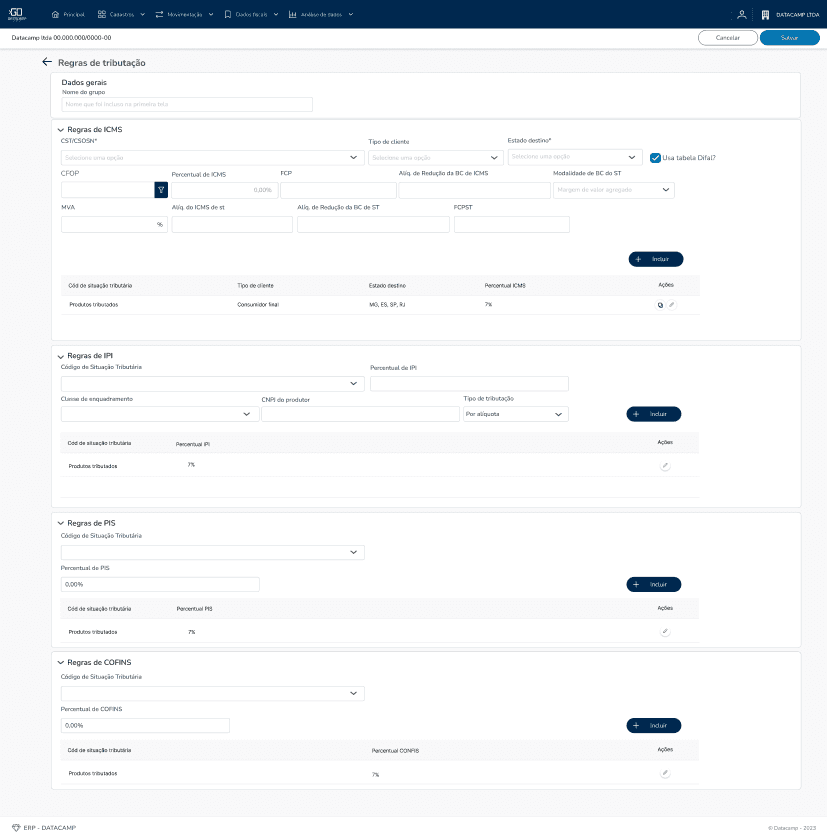The width and height of the screenshot is (827, 839).
Task: Click the MG, ES, SP, RJ cell
Action: tap(387, 304)
